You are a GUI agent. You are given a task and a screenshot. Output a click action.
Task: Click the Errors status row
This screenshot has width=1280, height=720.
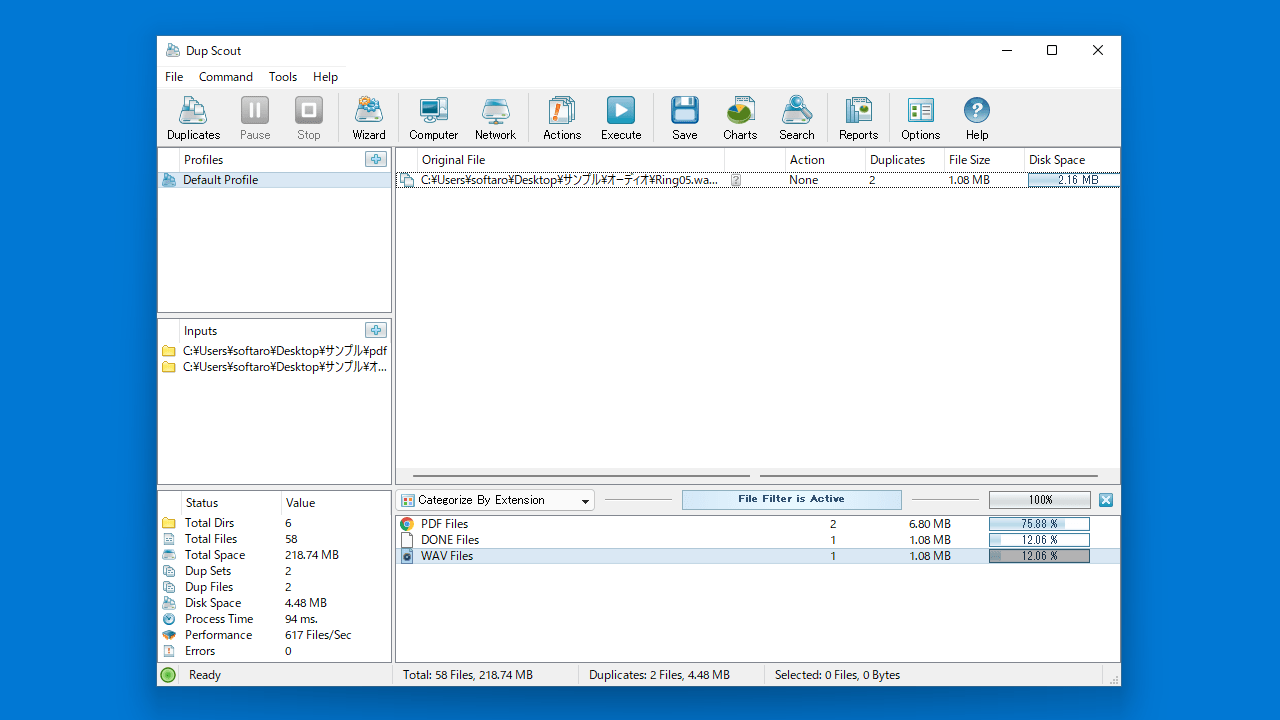click(275, 651)
